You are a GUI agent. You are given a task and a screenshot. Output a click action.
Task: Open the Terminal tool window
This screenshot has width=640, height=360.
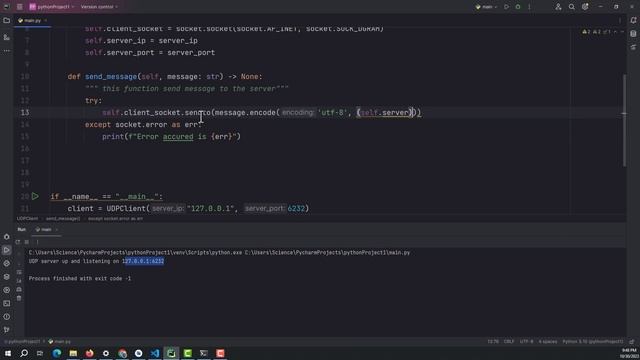7,303
